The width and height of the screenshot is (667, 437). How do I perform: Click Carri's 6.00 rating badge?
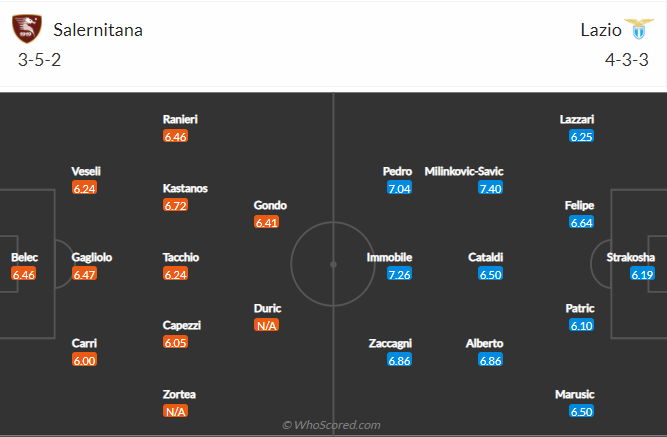point(84,360)
